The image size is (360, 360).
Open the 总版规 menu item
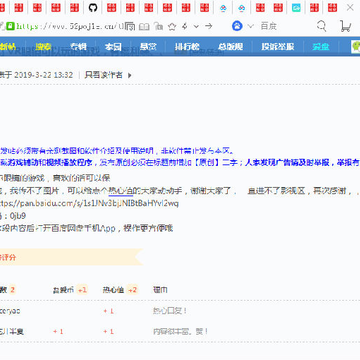[230, 47]
